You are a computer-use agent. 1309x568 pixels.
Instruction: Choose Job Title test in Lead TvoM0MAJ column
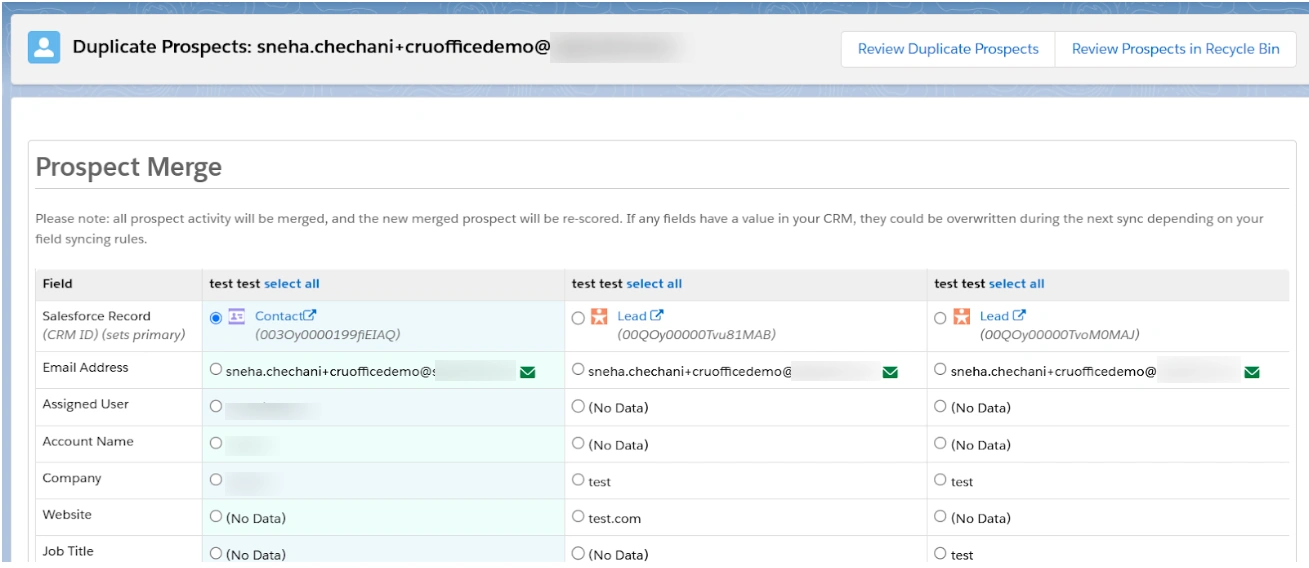[x=940, y=553]
